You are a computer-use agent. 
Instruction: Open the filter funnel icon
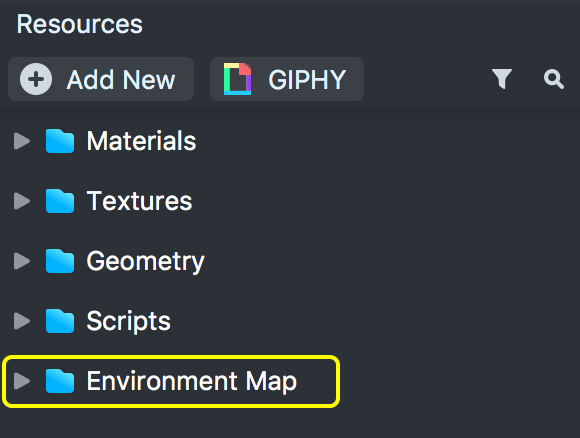pyautogui.click(x=502, y=79)
